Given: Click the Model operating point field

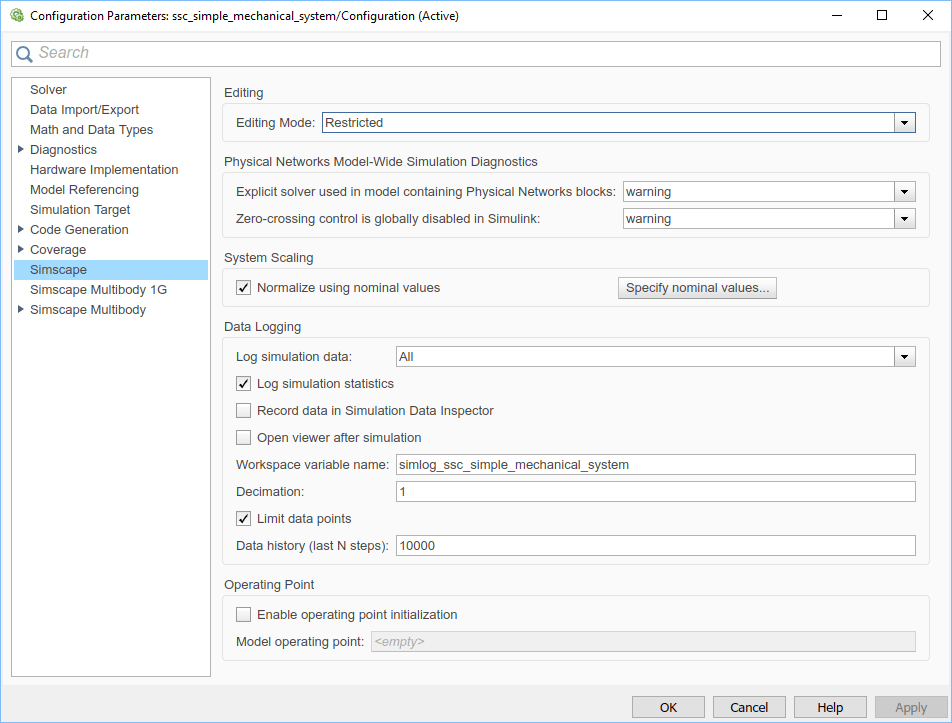Looking at the screenshot, I should pyautogui.click(x=643, y=642).
